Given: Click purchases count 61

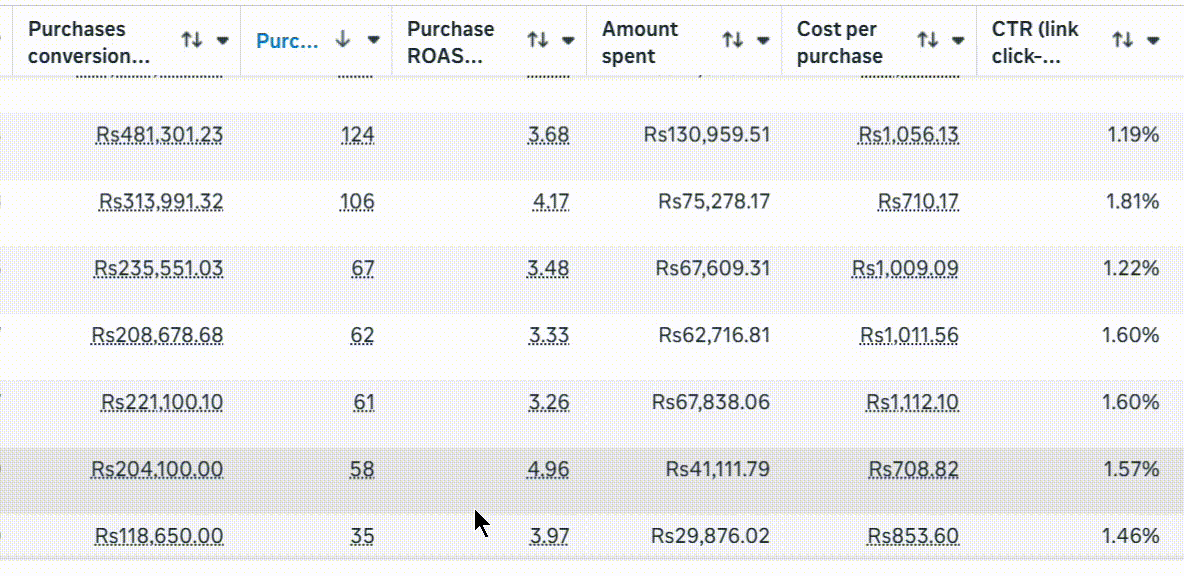Looking at the screenshot, I should pyautogui.click(x=364, y=402).
